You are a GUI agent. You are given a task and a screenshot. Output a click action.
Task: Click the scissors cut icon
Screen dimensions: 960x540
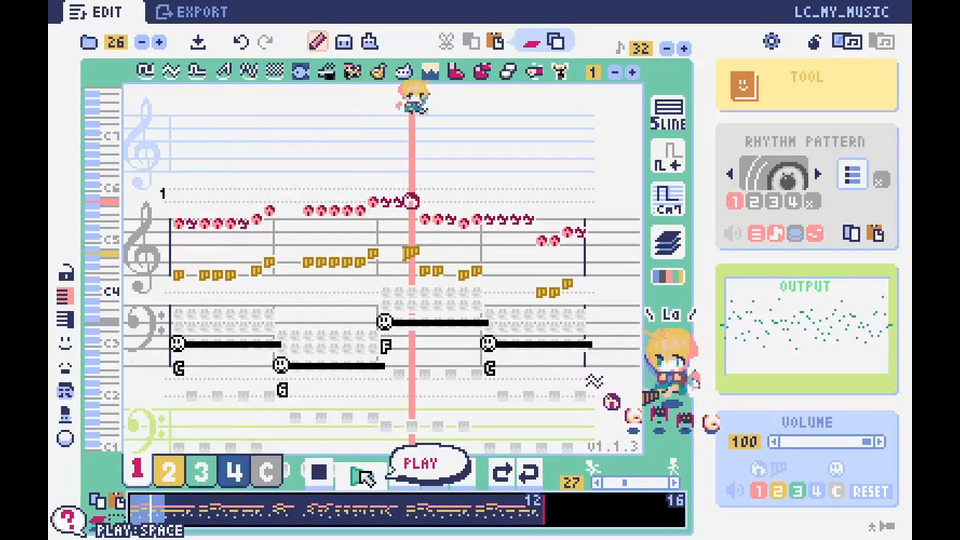pos(446,42)
